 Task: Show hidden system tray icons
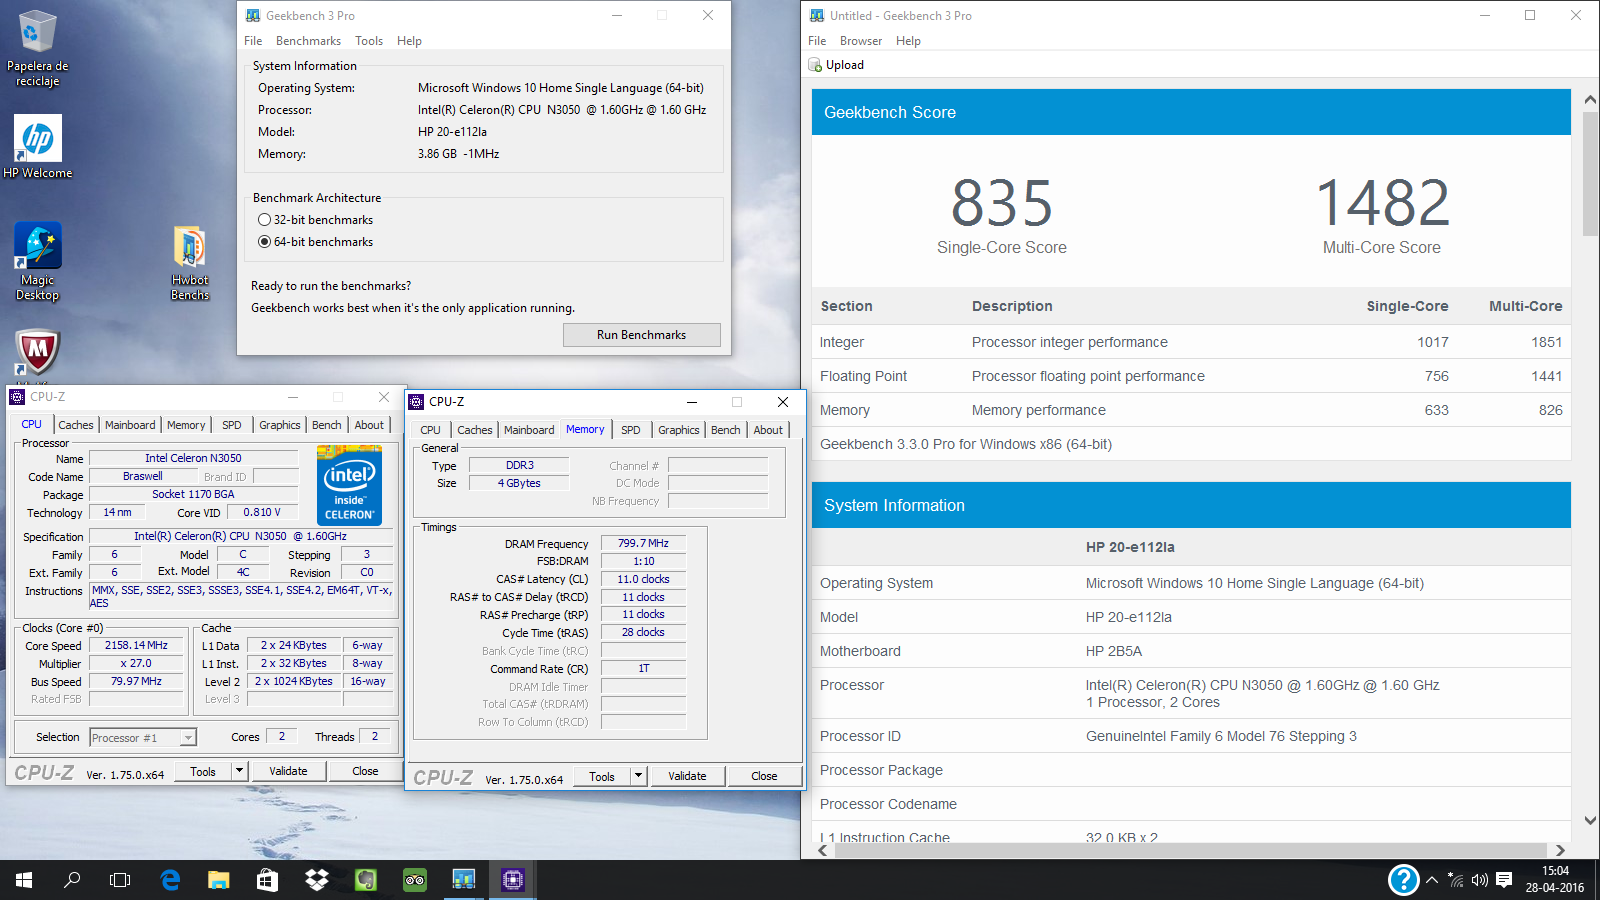click(x=1432, y=880)
